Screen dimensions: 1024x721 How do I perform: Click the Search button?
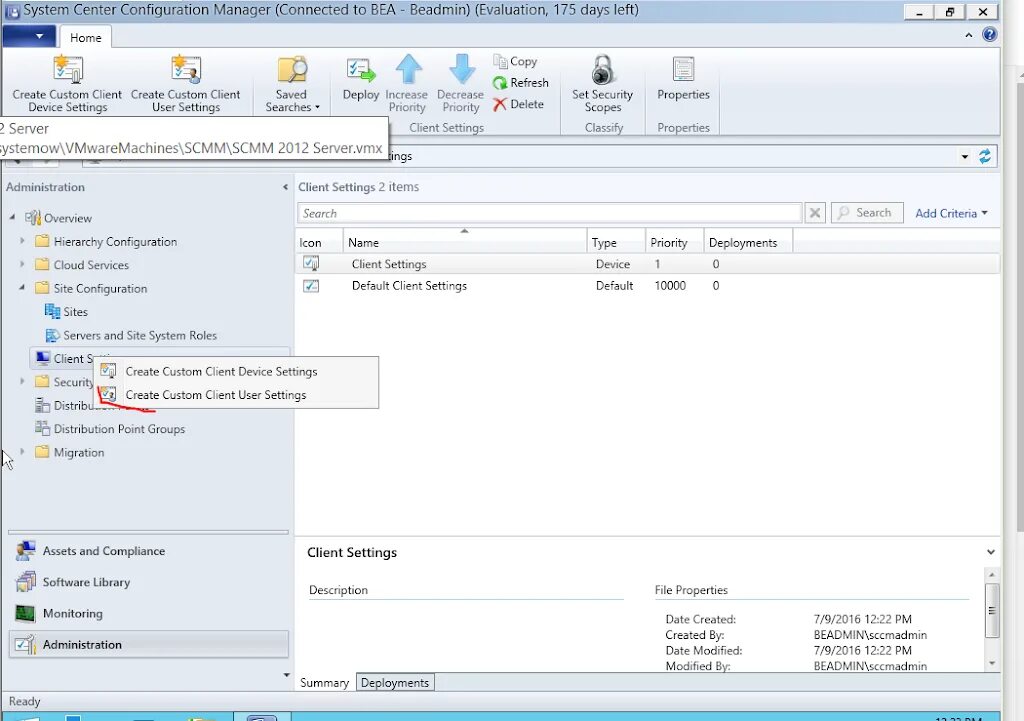[x=867, y=213]
